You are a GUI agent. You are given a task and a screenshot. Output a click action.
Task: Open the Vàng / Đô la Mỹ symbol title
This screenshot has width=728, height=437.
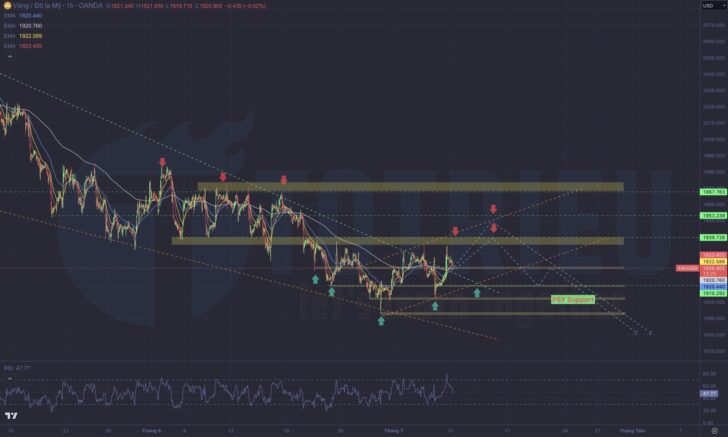(x=50, y=6)
